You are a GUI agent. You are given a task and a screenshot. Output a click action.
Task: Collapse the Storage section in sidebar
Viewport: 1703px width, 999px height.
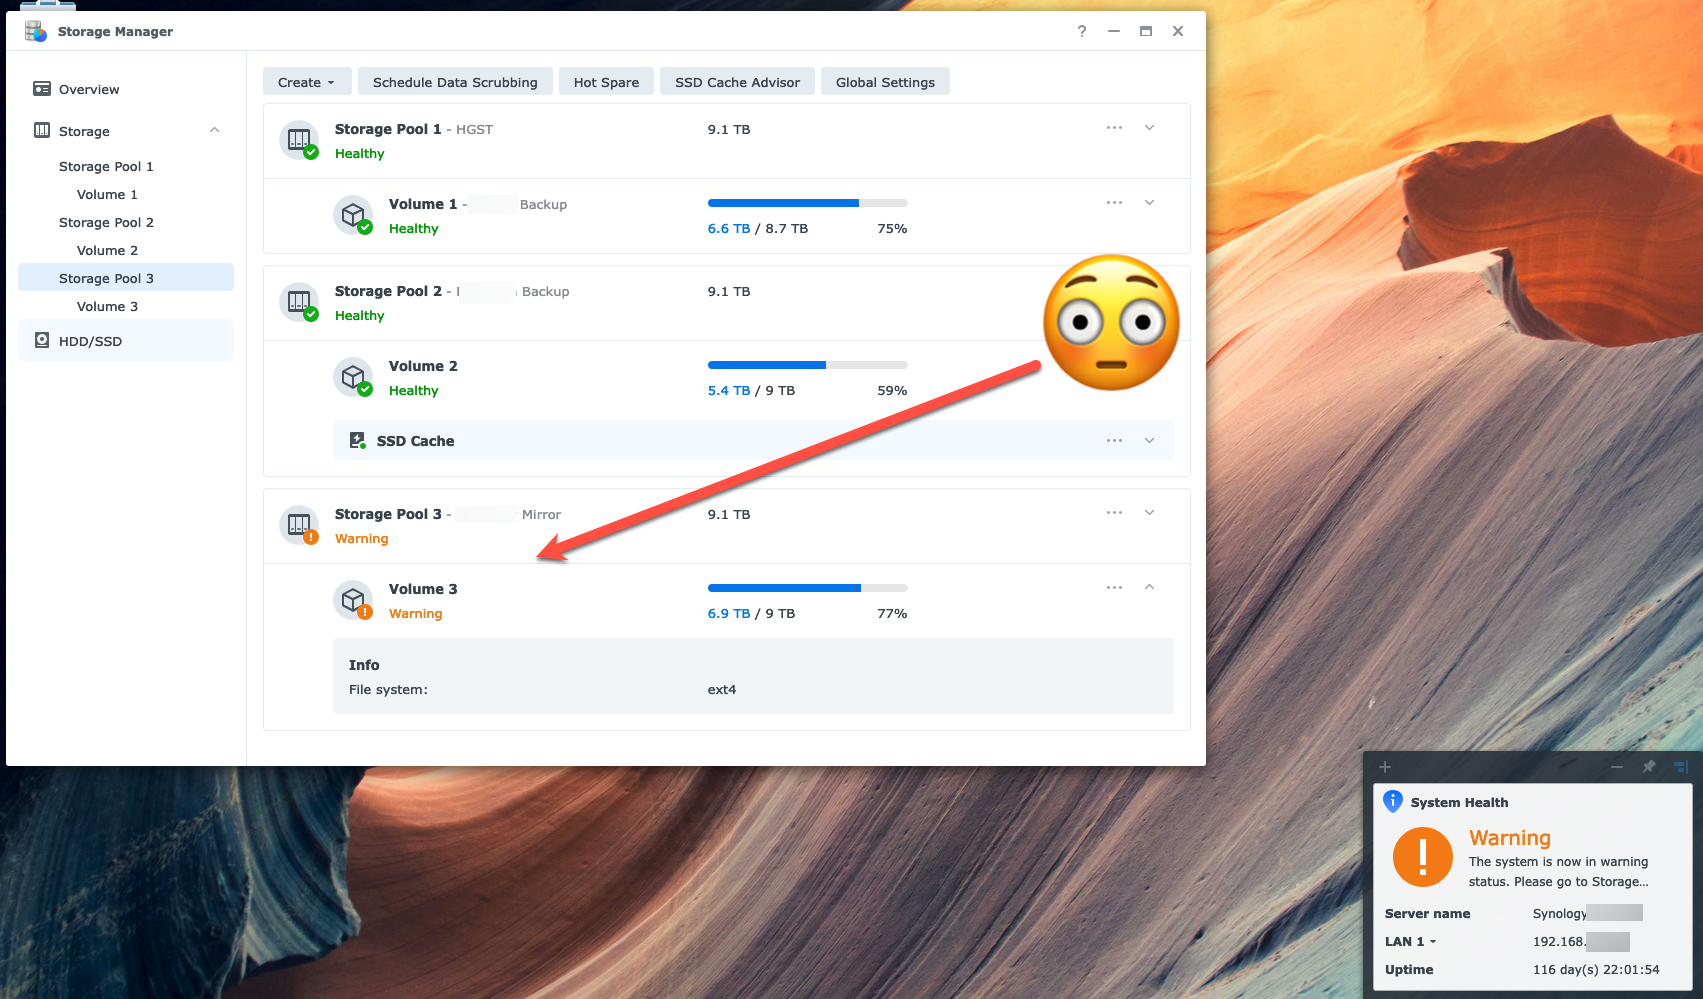tap(214, 131)
